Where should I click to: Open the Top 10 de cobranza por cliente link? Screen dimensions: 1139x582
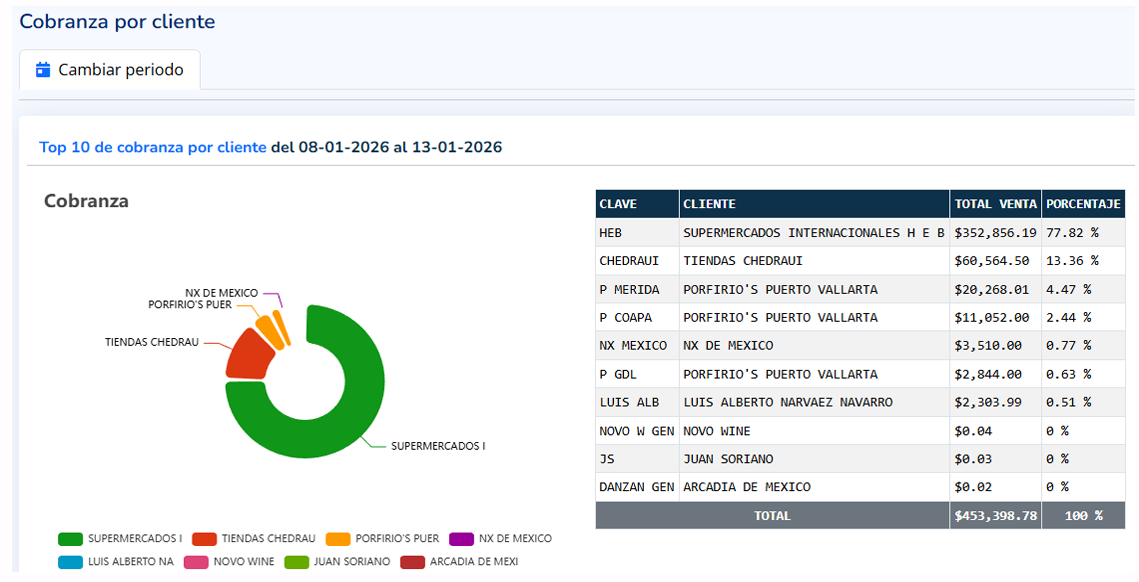point(152,147)
